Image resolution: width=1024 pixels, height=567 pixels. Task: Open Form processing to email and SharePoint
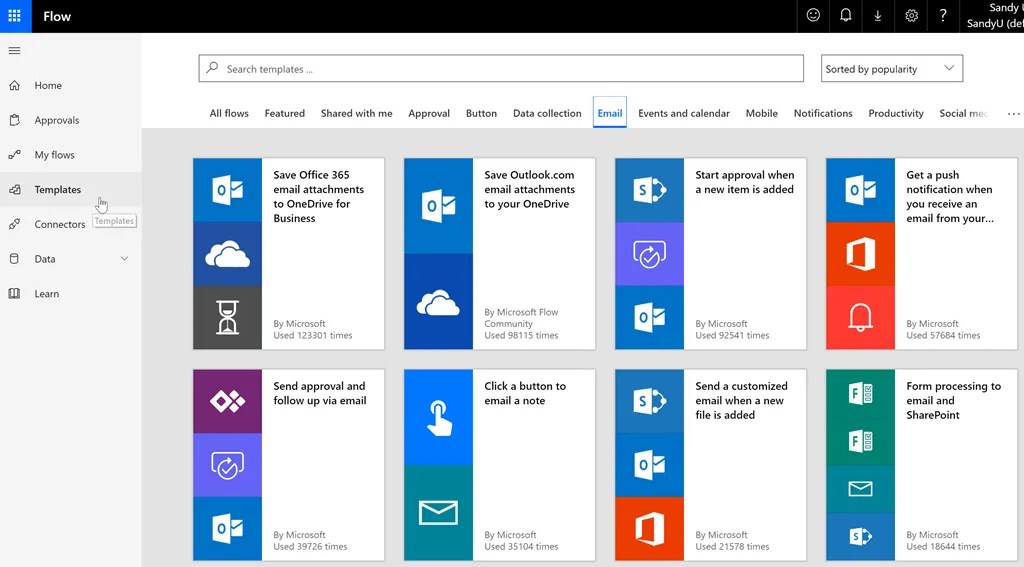(x=921, y=465)
